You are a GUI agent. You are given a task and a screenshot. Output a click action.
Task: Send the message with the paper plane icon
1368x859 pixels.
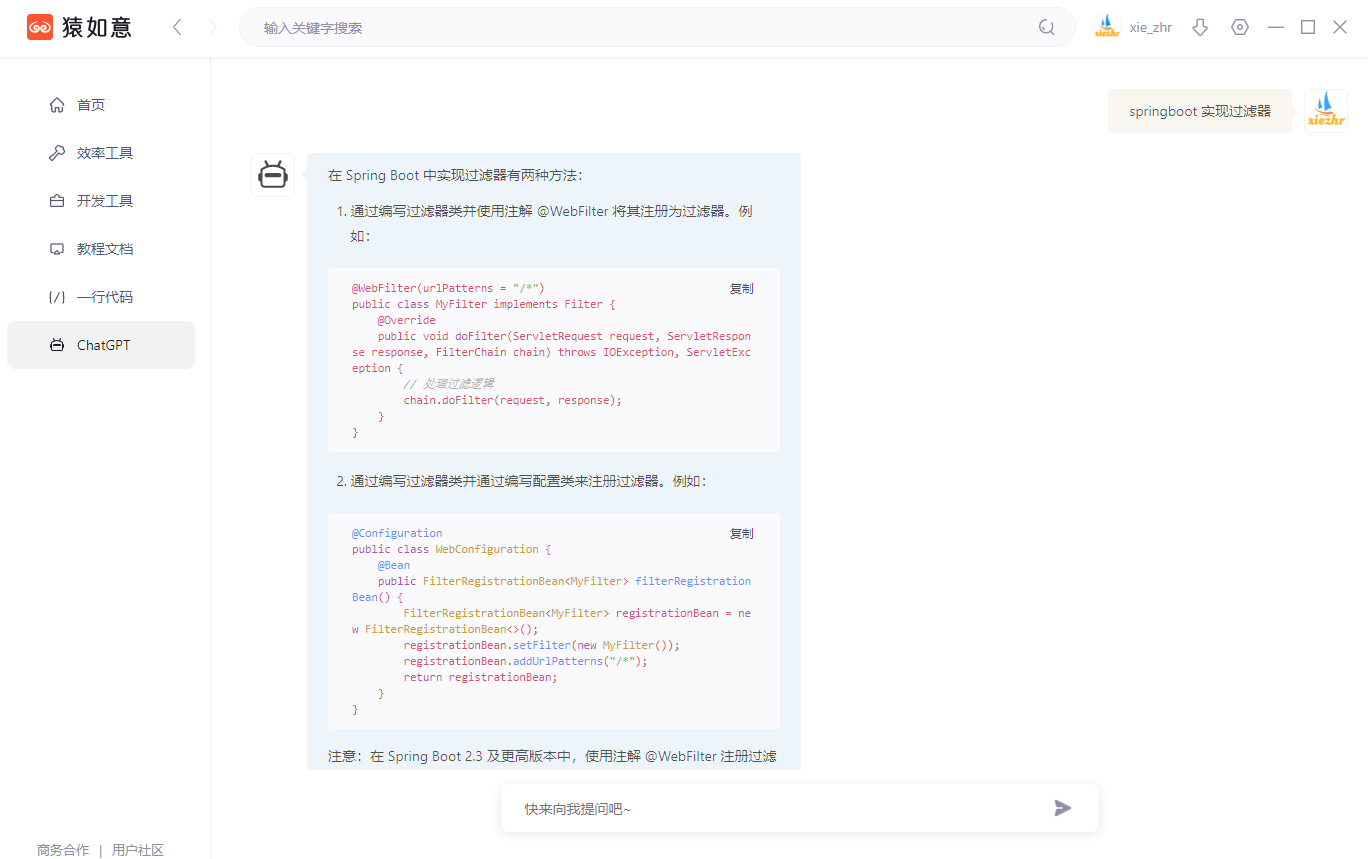point(1062,808)
